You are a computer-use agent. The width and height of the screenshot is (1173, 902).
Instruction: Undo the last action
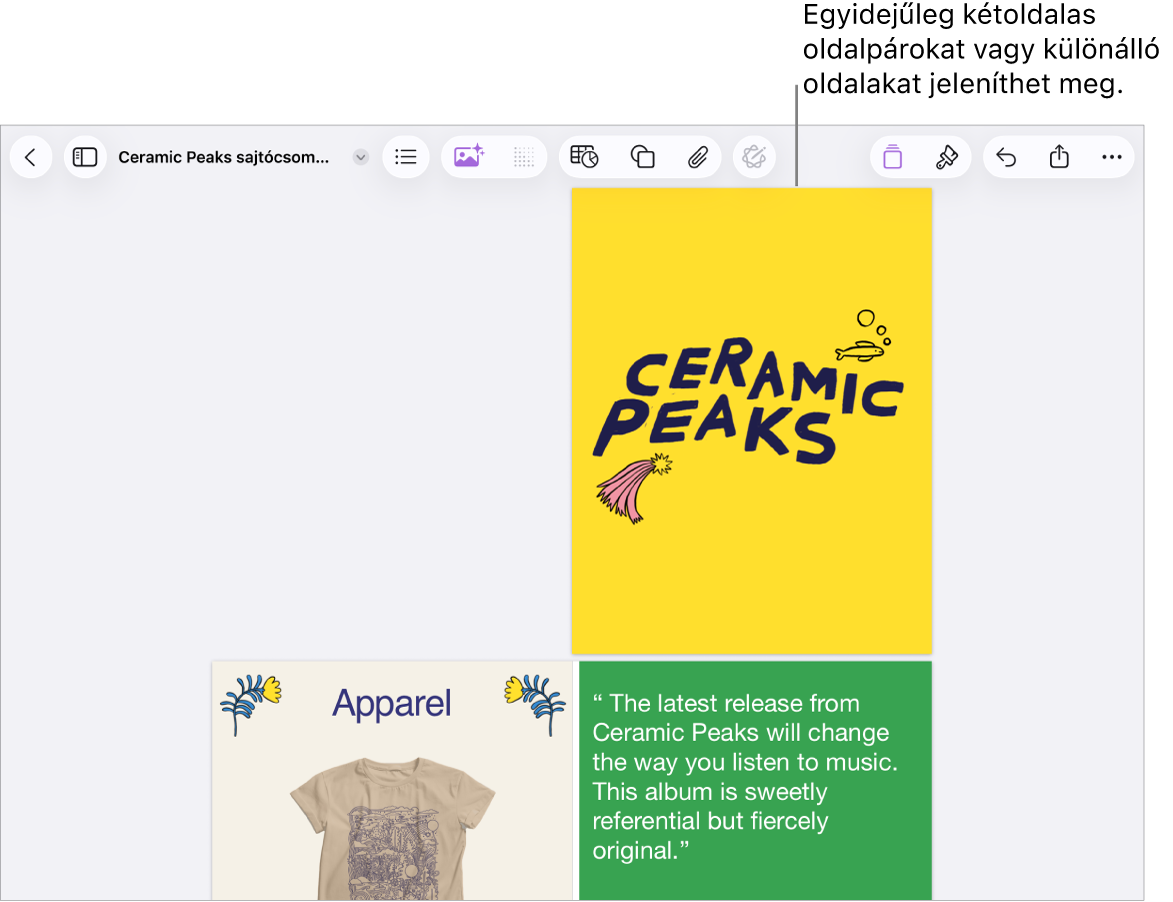coord(1006,157)
